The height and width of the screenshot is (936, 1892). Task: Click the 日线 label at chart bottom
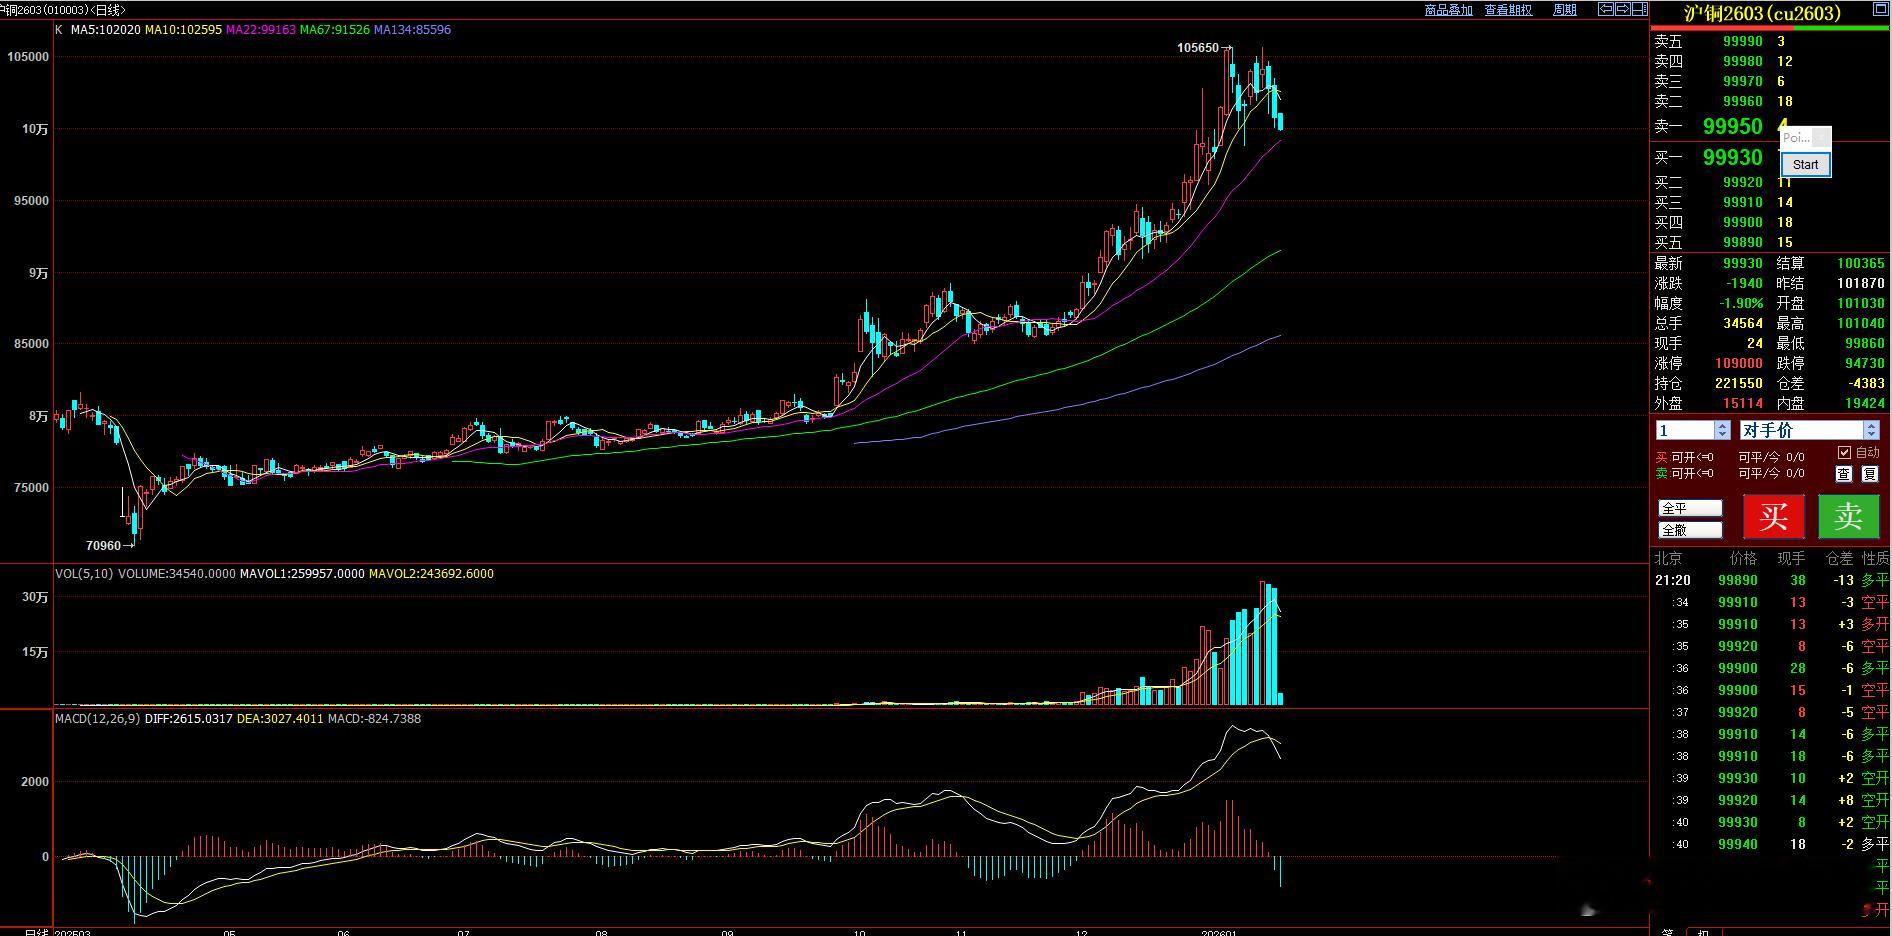[36, 932]
